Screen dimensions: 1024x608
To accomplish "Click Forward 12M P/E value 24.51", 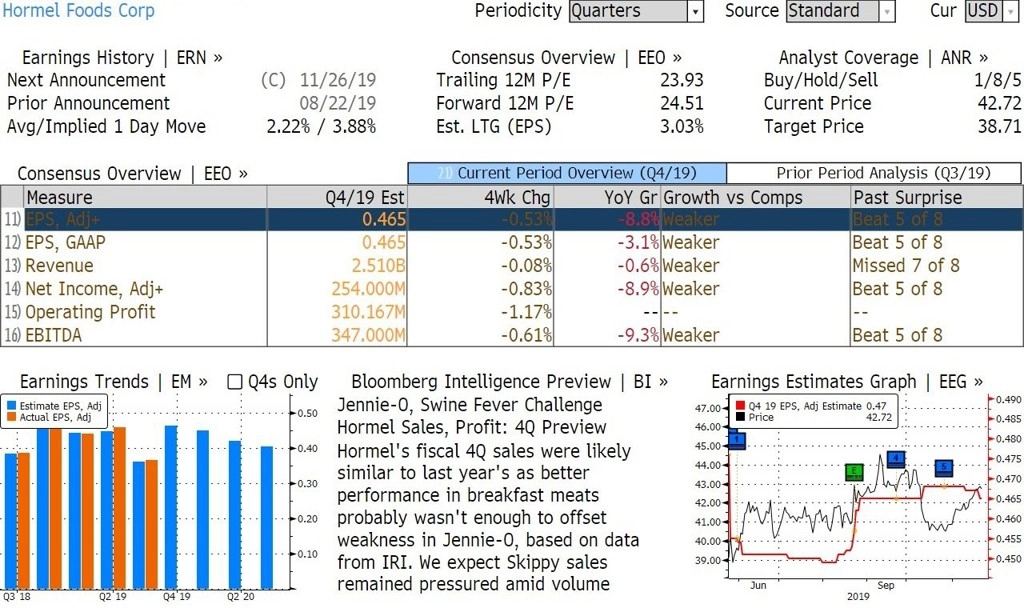I will click(x=682, y=103).
